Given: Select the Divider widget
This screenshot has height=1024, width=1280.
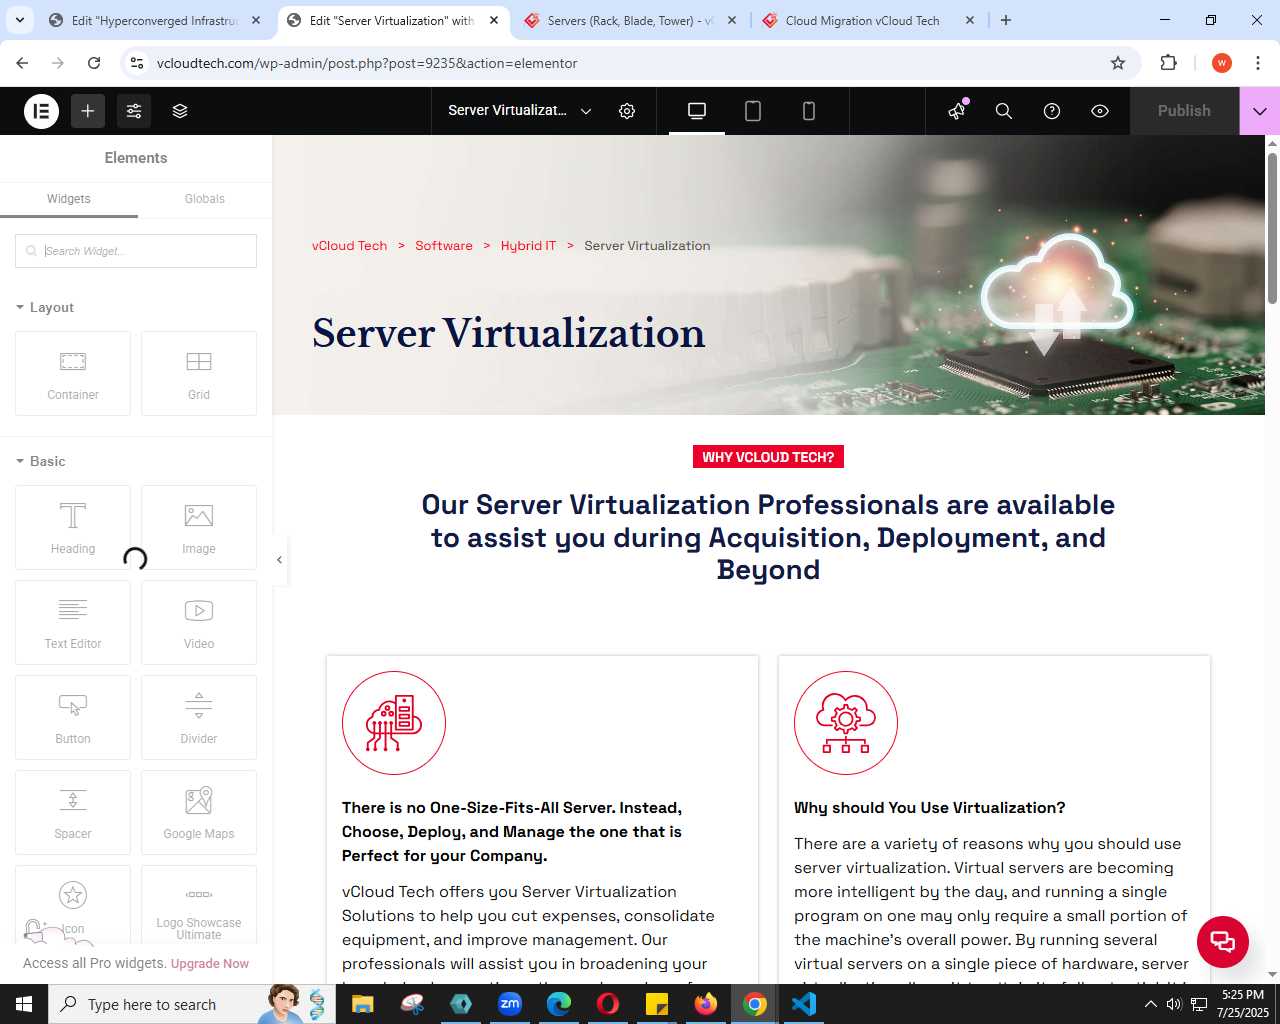Looking at the screenshot, I should pyautogui.click(x=199, y=717).
